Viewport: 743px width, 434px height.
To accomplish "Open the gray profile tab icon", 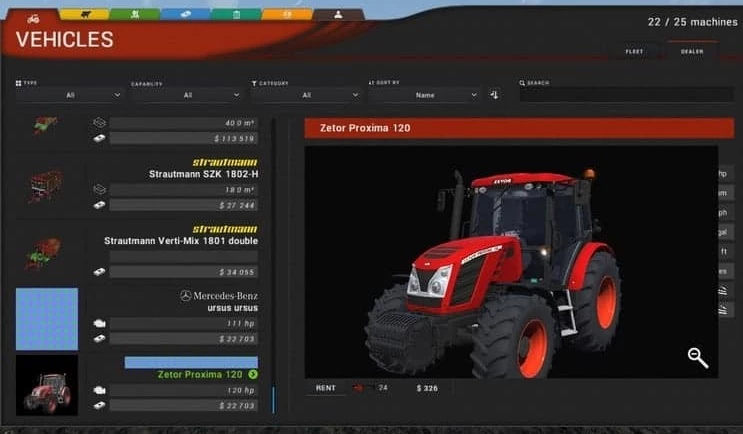I will click(338, 15).
